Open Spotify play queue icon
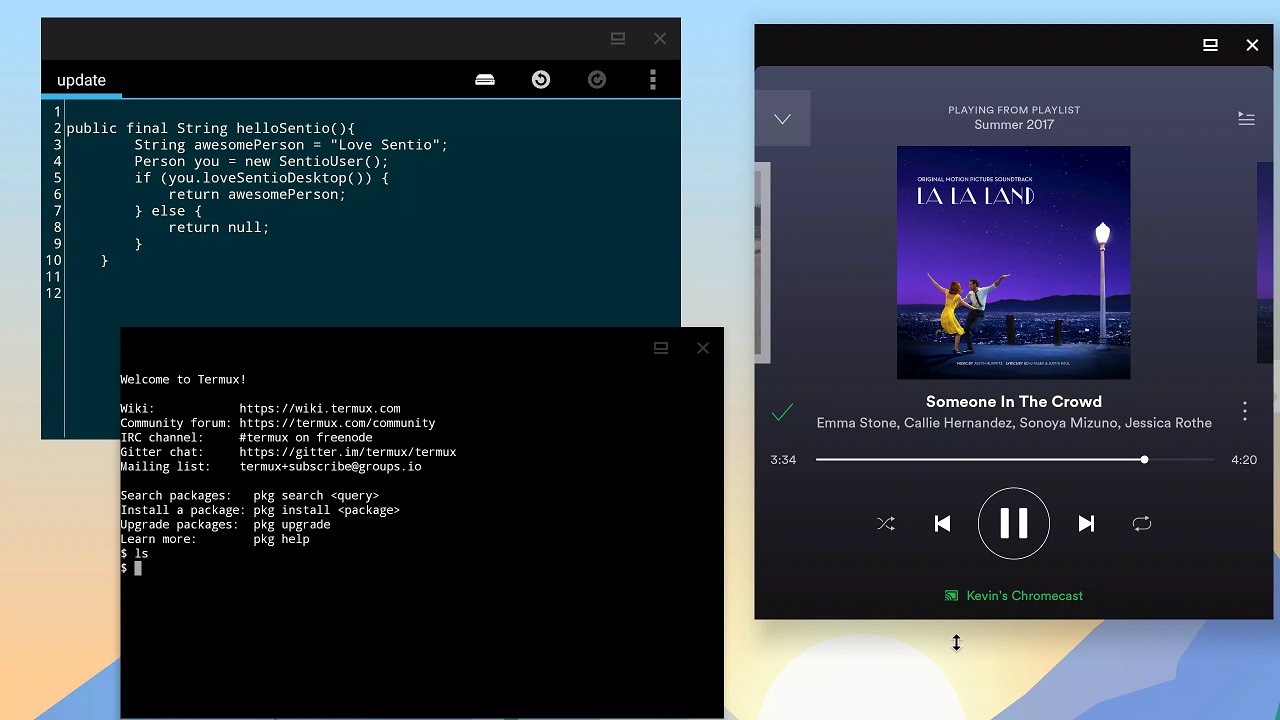 click(1246, 119)
